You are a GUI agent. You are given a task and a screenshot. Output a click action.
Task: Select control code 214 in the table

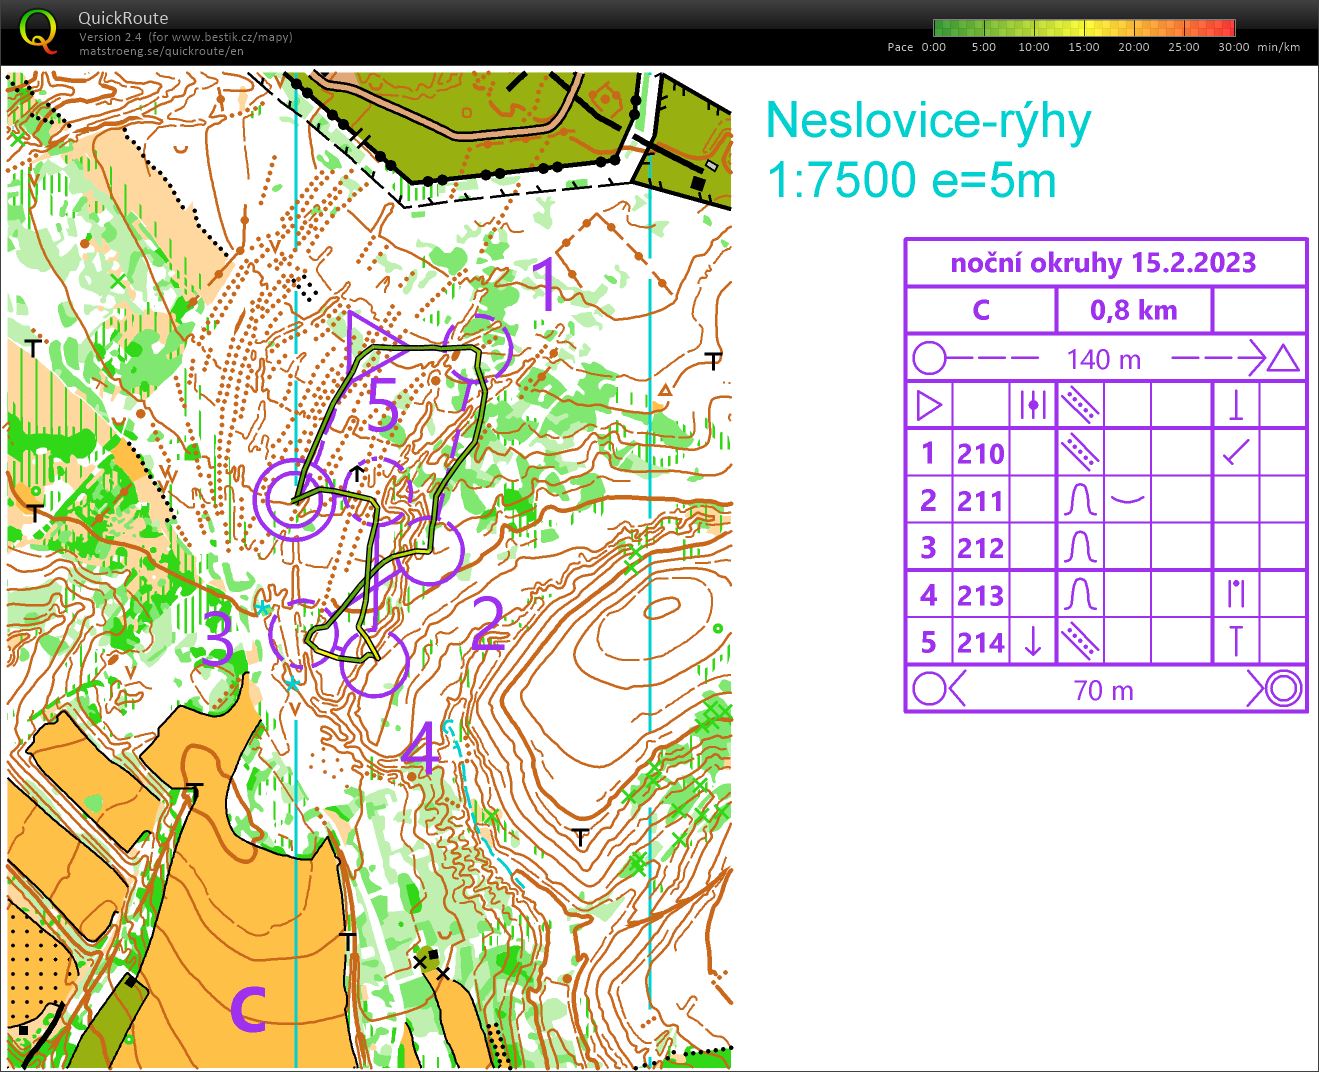[980, 641]
